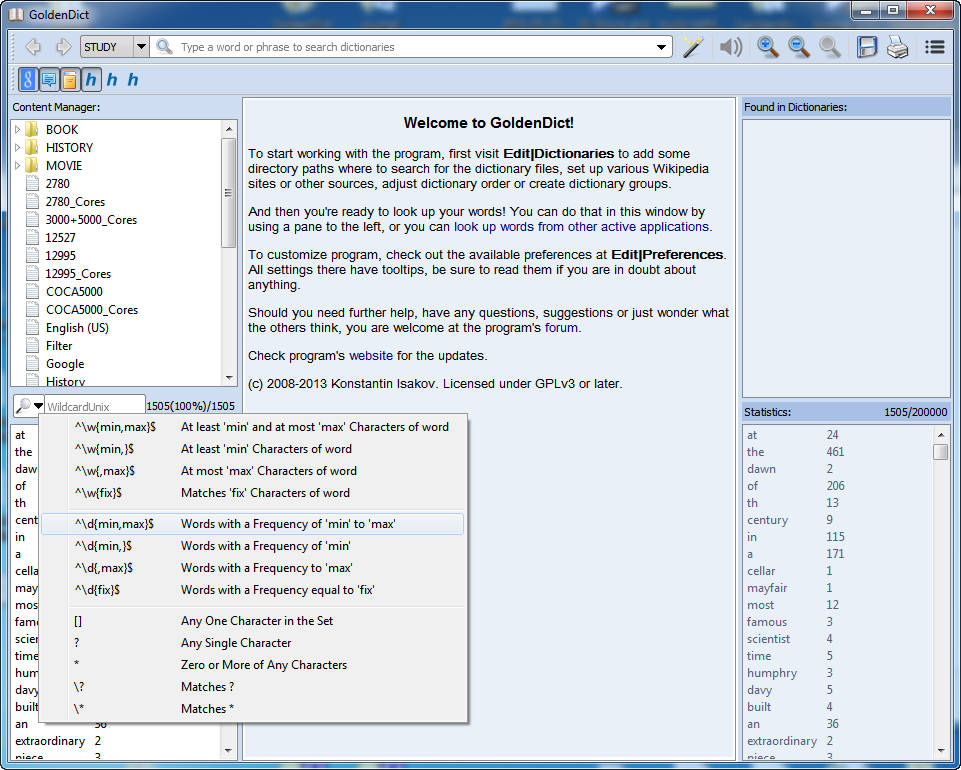Toggle the orange book dictionary icon
This screenshot has width=961, height=770.
coord(70,80)
